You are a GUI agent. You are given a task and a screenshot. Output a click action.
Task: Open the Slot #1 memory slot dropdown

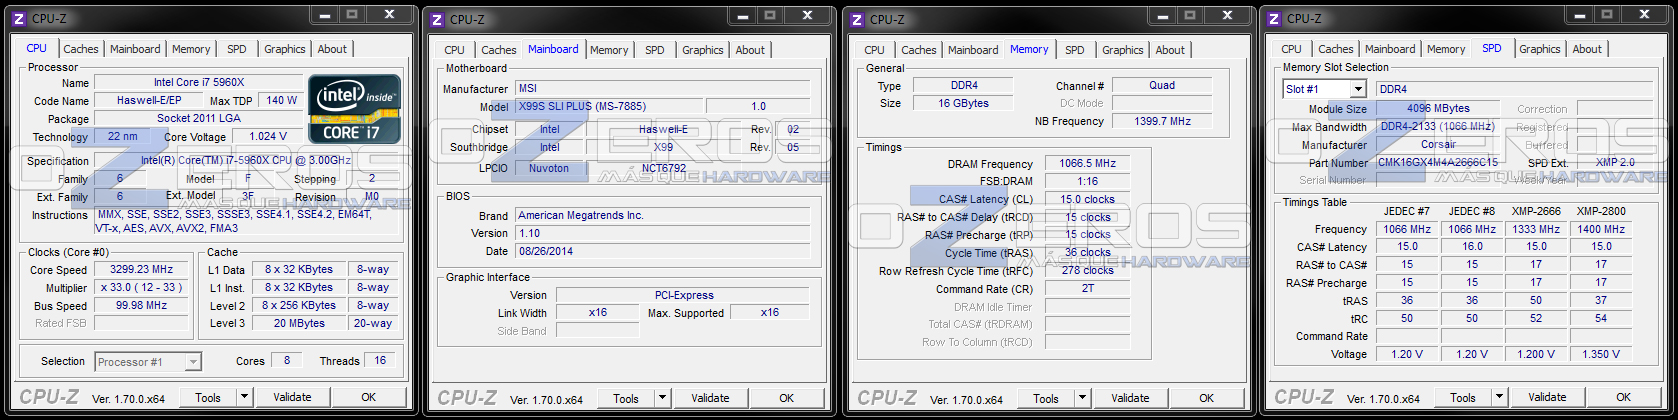1358,89
